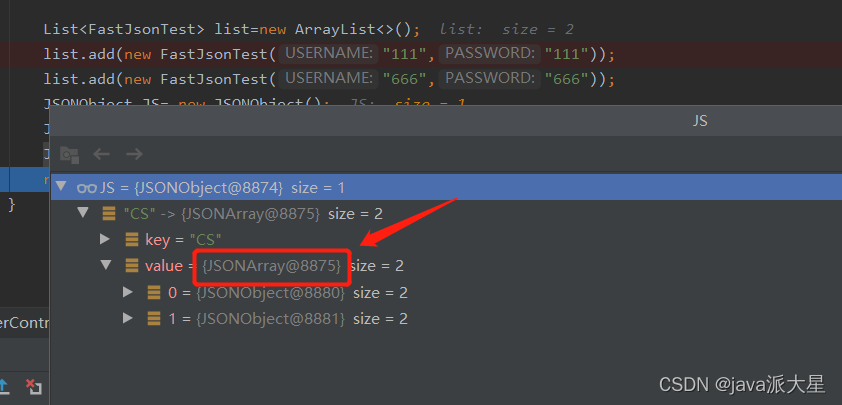Click the JS popup title bar
The height and width of the screenshot is (405, 842).
[x=446, y=121]
